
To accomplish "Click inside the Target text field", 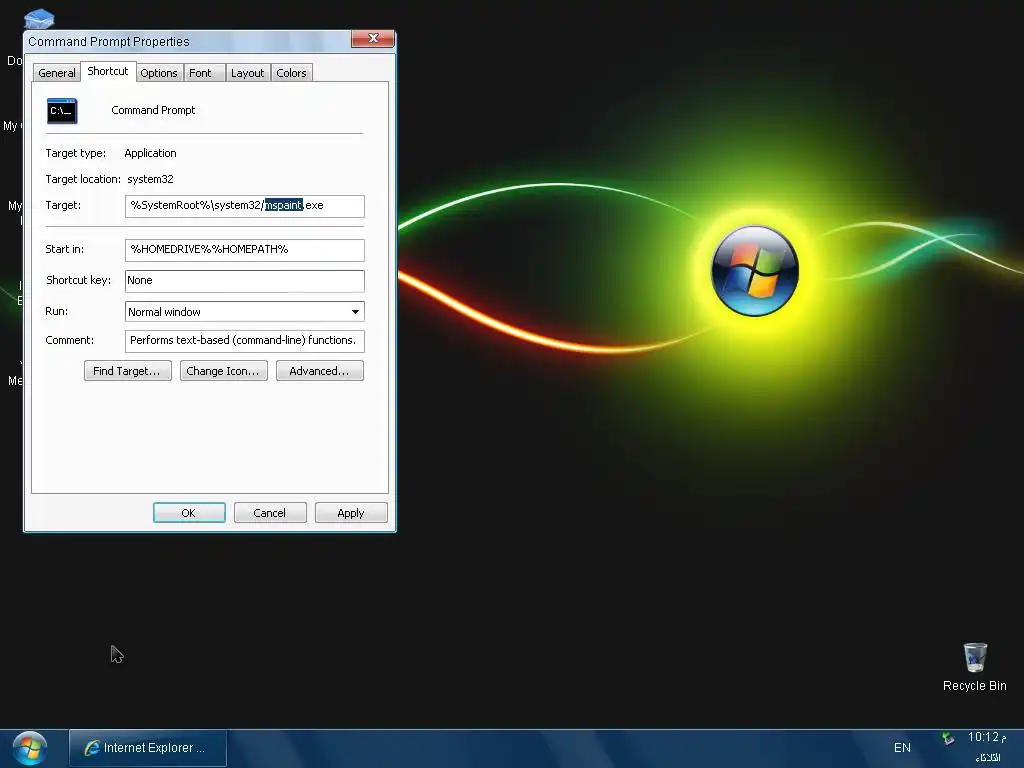I will click(244, 206).
